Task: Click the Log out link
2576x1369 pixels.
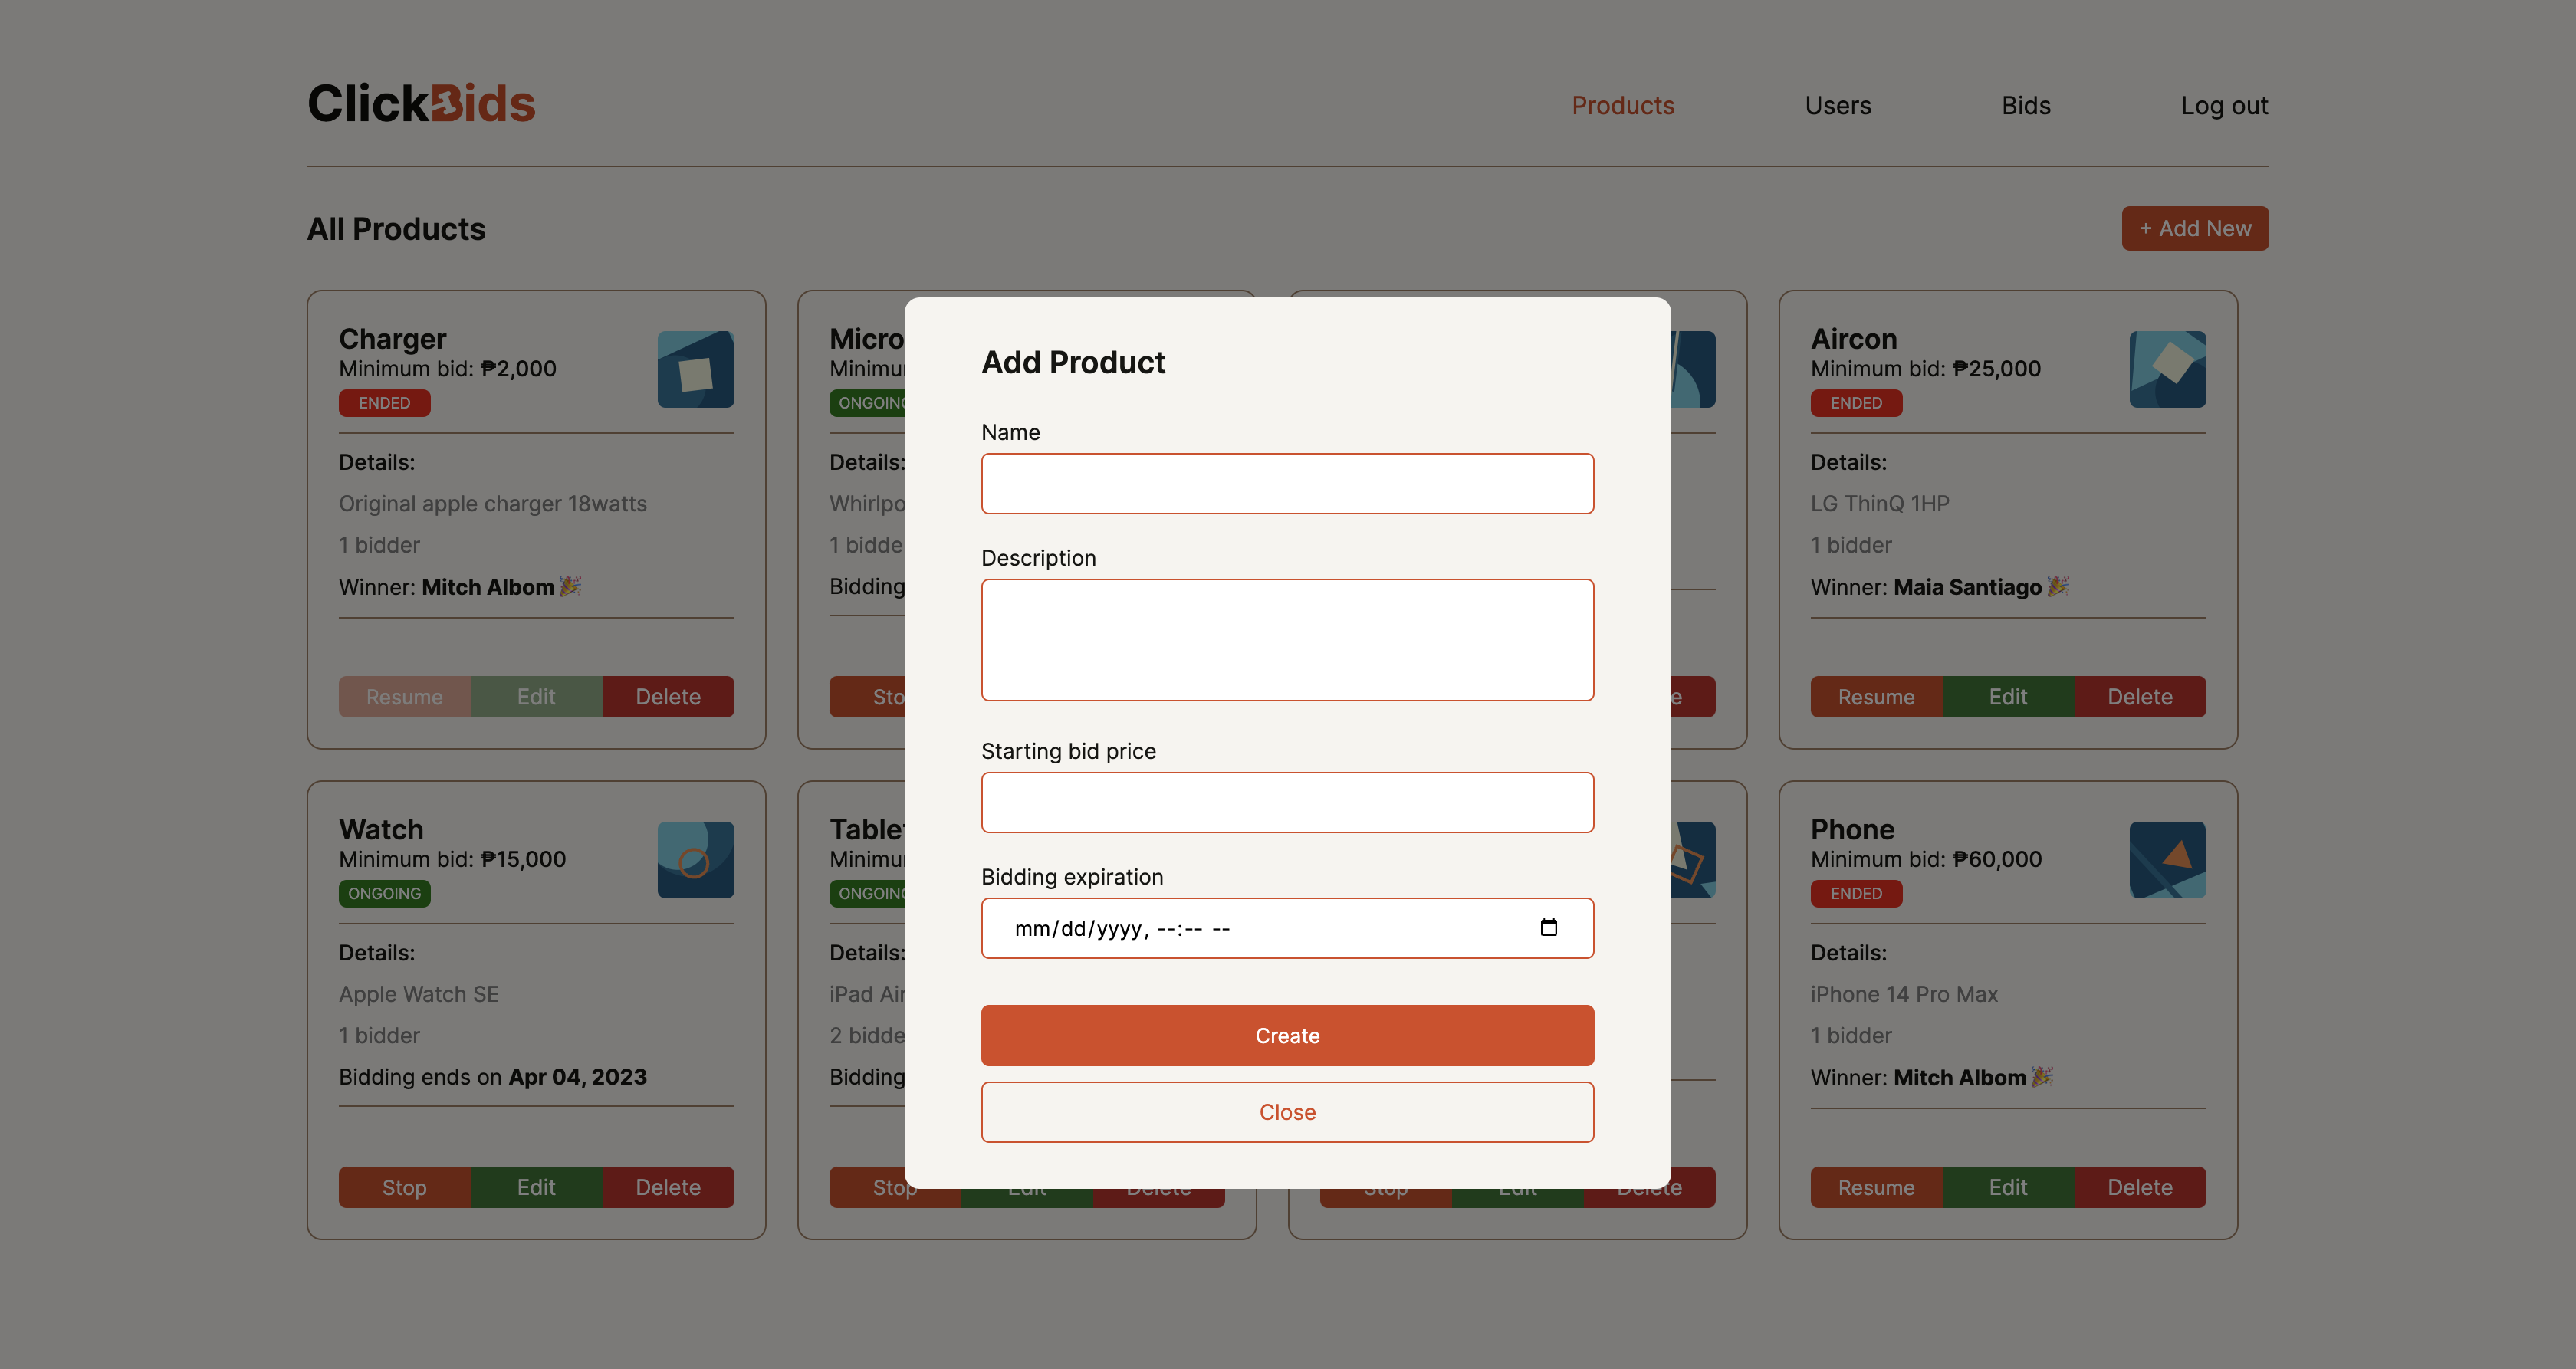Action: [x=2223, y=105]
